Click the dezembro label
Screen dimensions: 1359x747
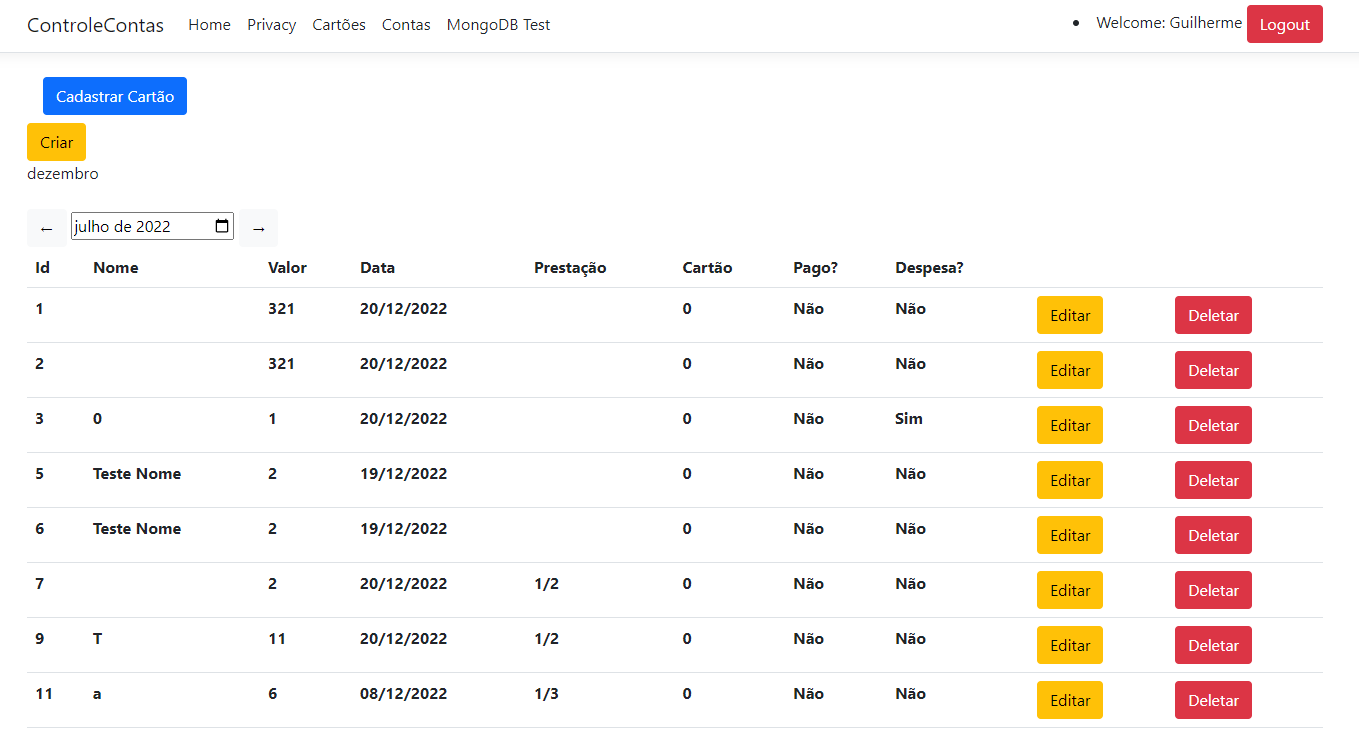(x=63, y=174)
